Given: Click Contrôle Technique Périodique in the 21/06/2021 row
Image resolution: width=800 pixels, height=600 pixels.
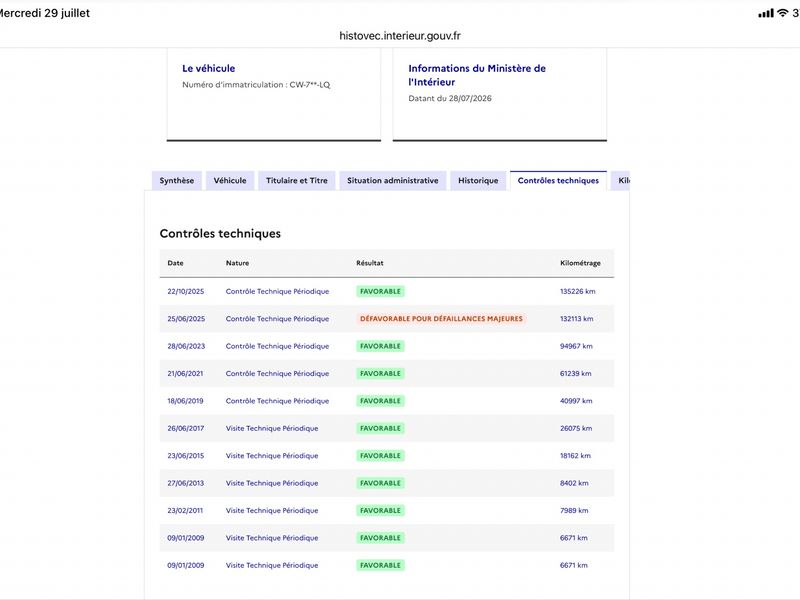Looking at the screenshot, I should 278,373.
